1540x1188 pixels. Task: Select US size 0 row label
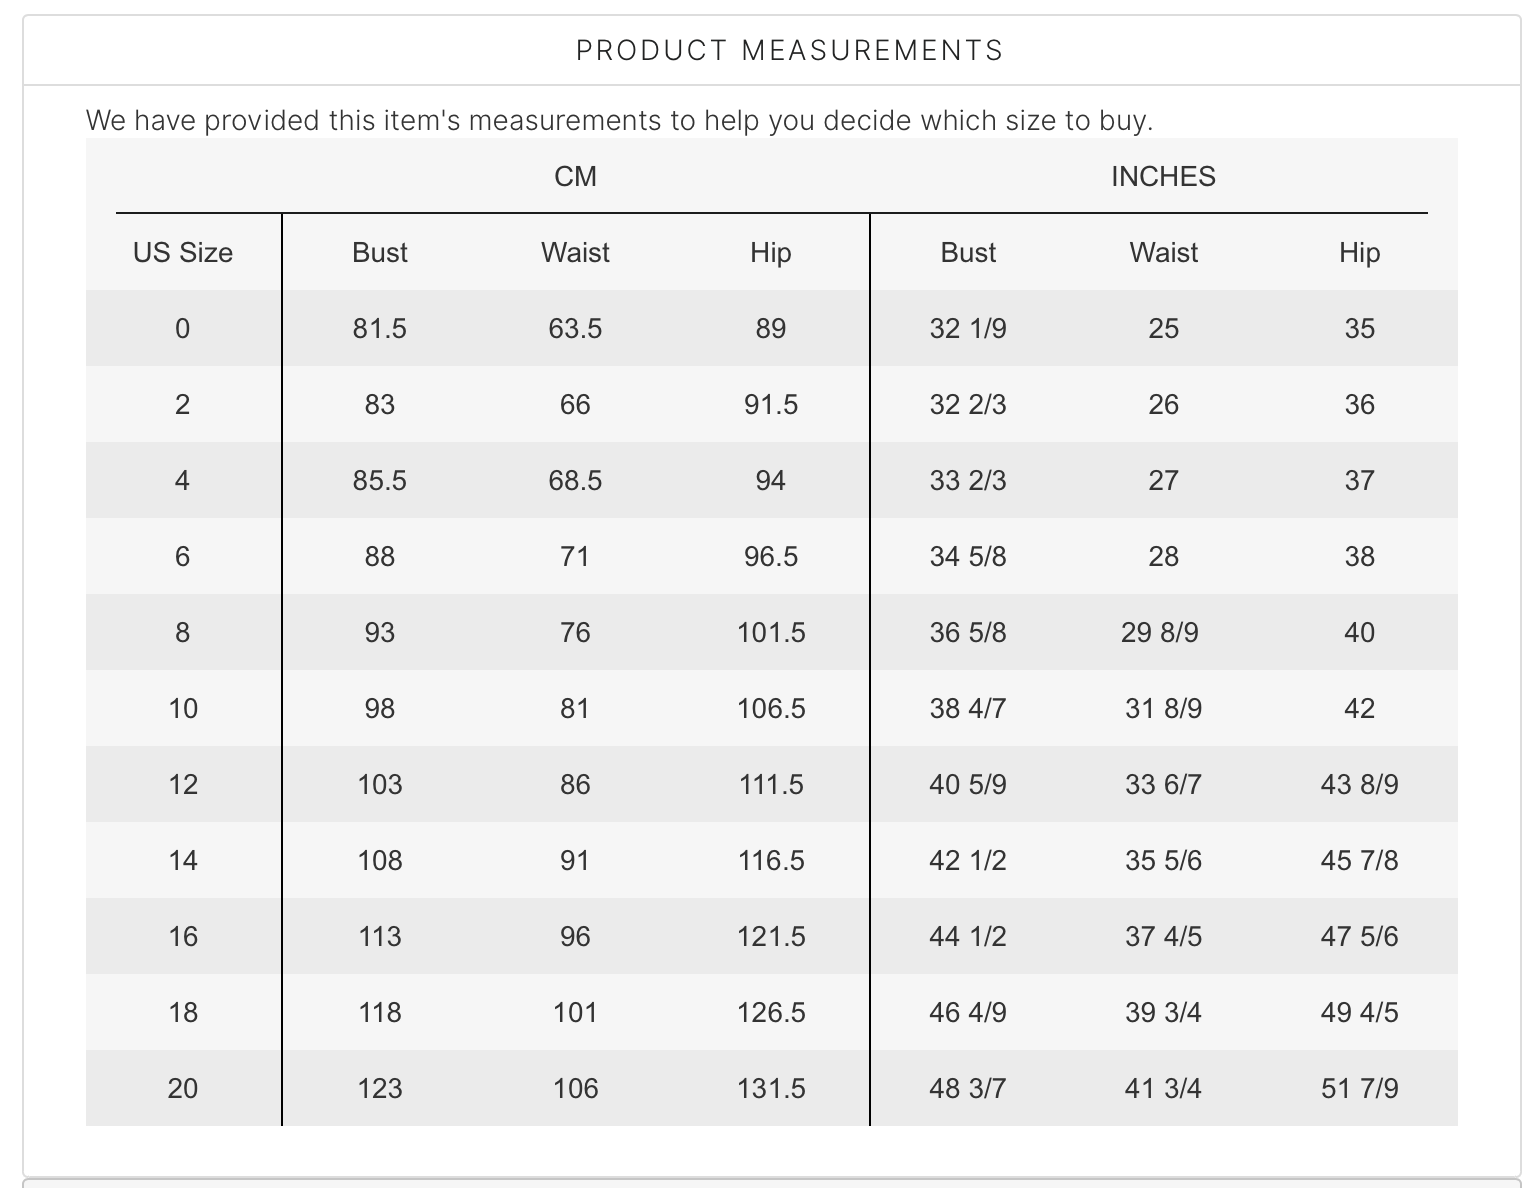(x=182, y=328)
